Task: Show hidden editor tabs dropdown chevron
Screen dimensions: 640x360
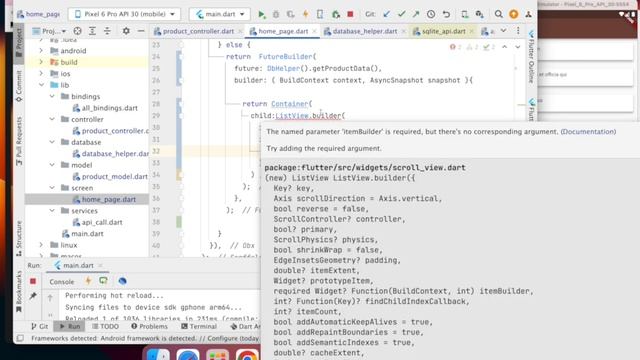Action: point(503,31)
